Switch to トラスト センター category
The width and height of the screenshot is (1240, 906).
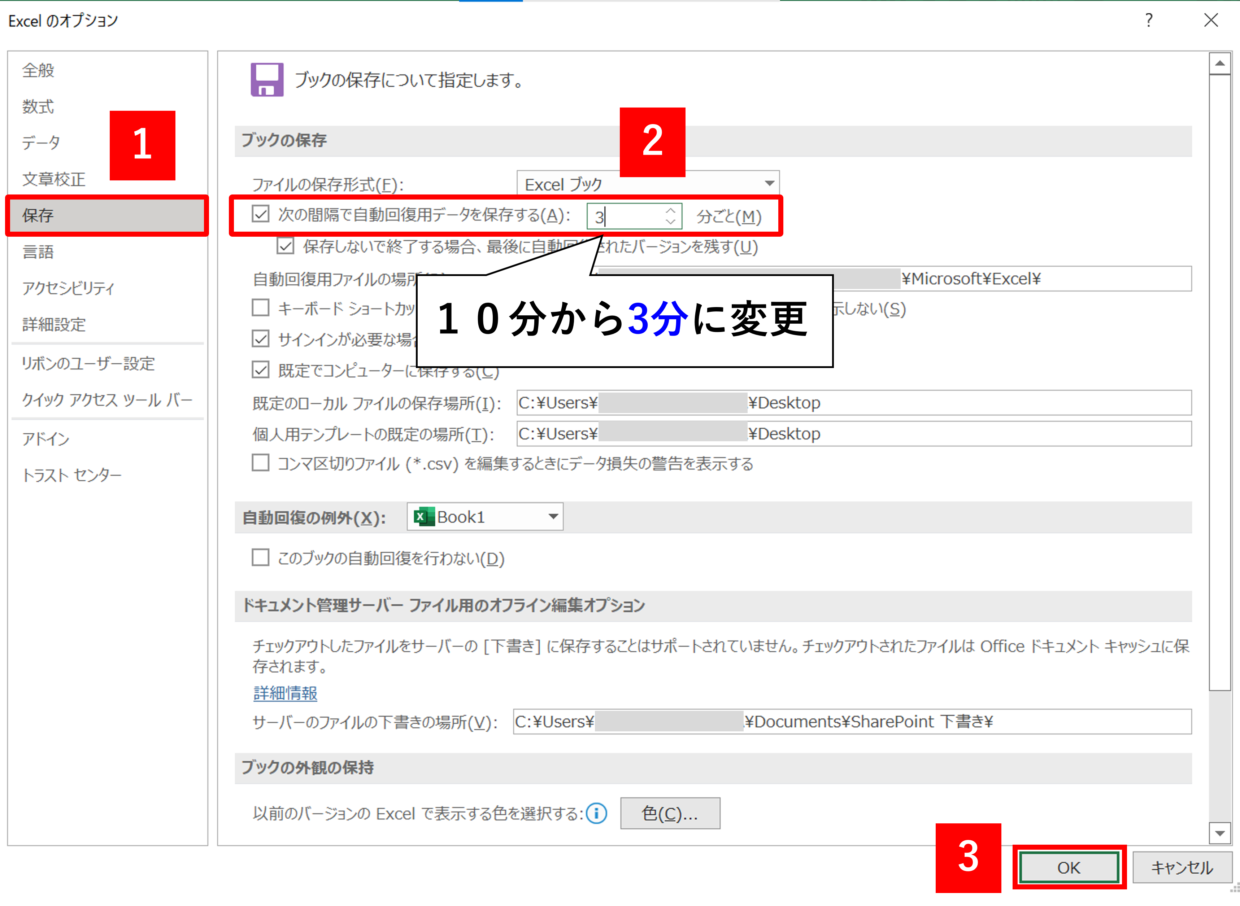72,475
